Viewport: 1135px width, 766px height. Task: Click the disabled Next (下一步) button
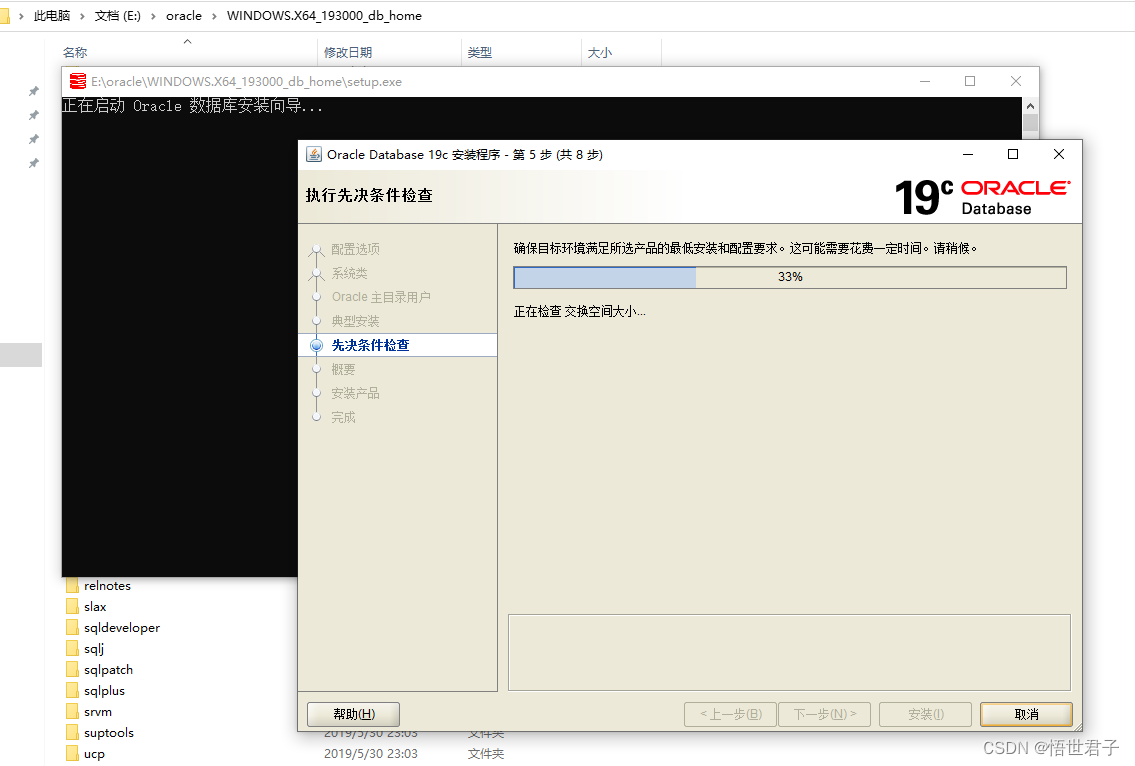click(x=824, y=714)
